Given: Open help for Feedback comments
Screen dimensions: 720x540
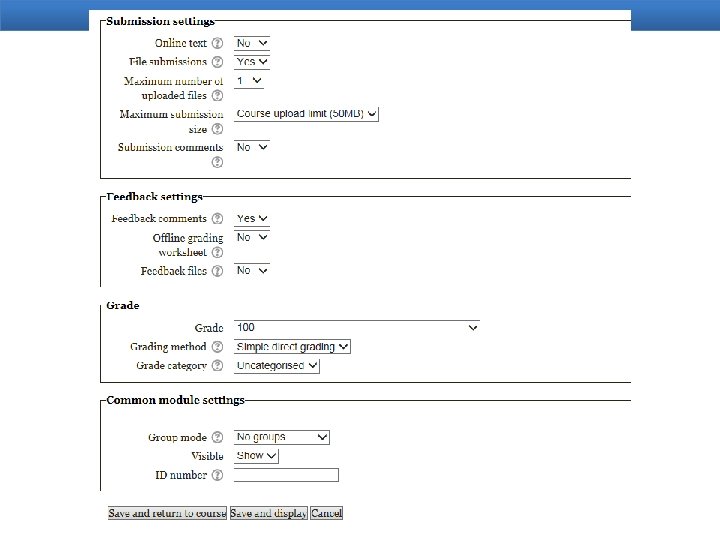Looking at the screenshot, I should click(x=217, y=219).
